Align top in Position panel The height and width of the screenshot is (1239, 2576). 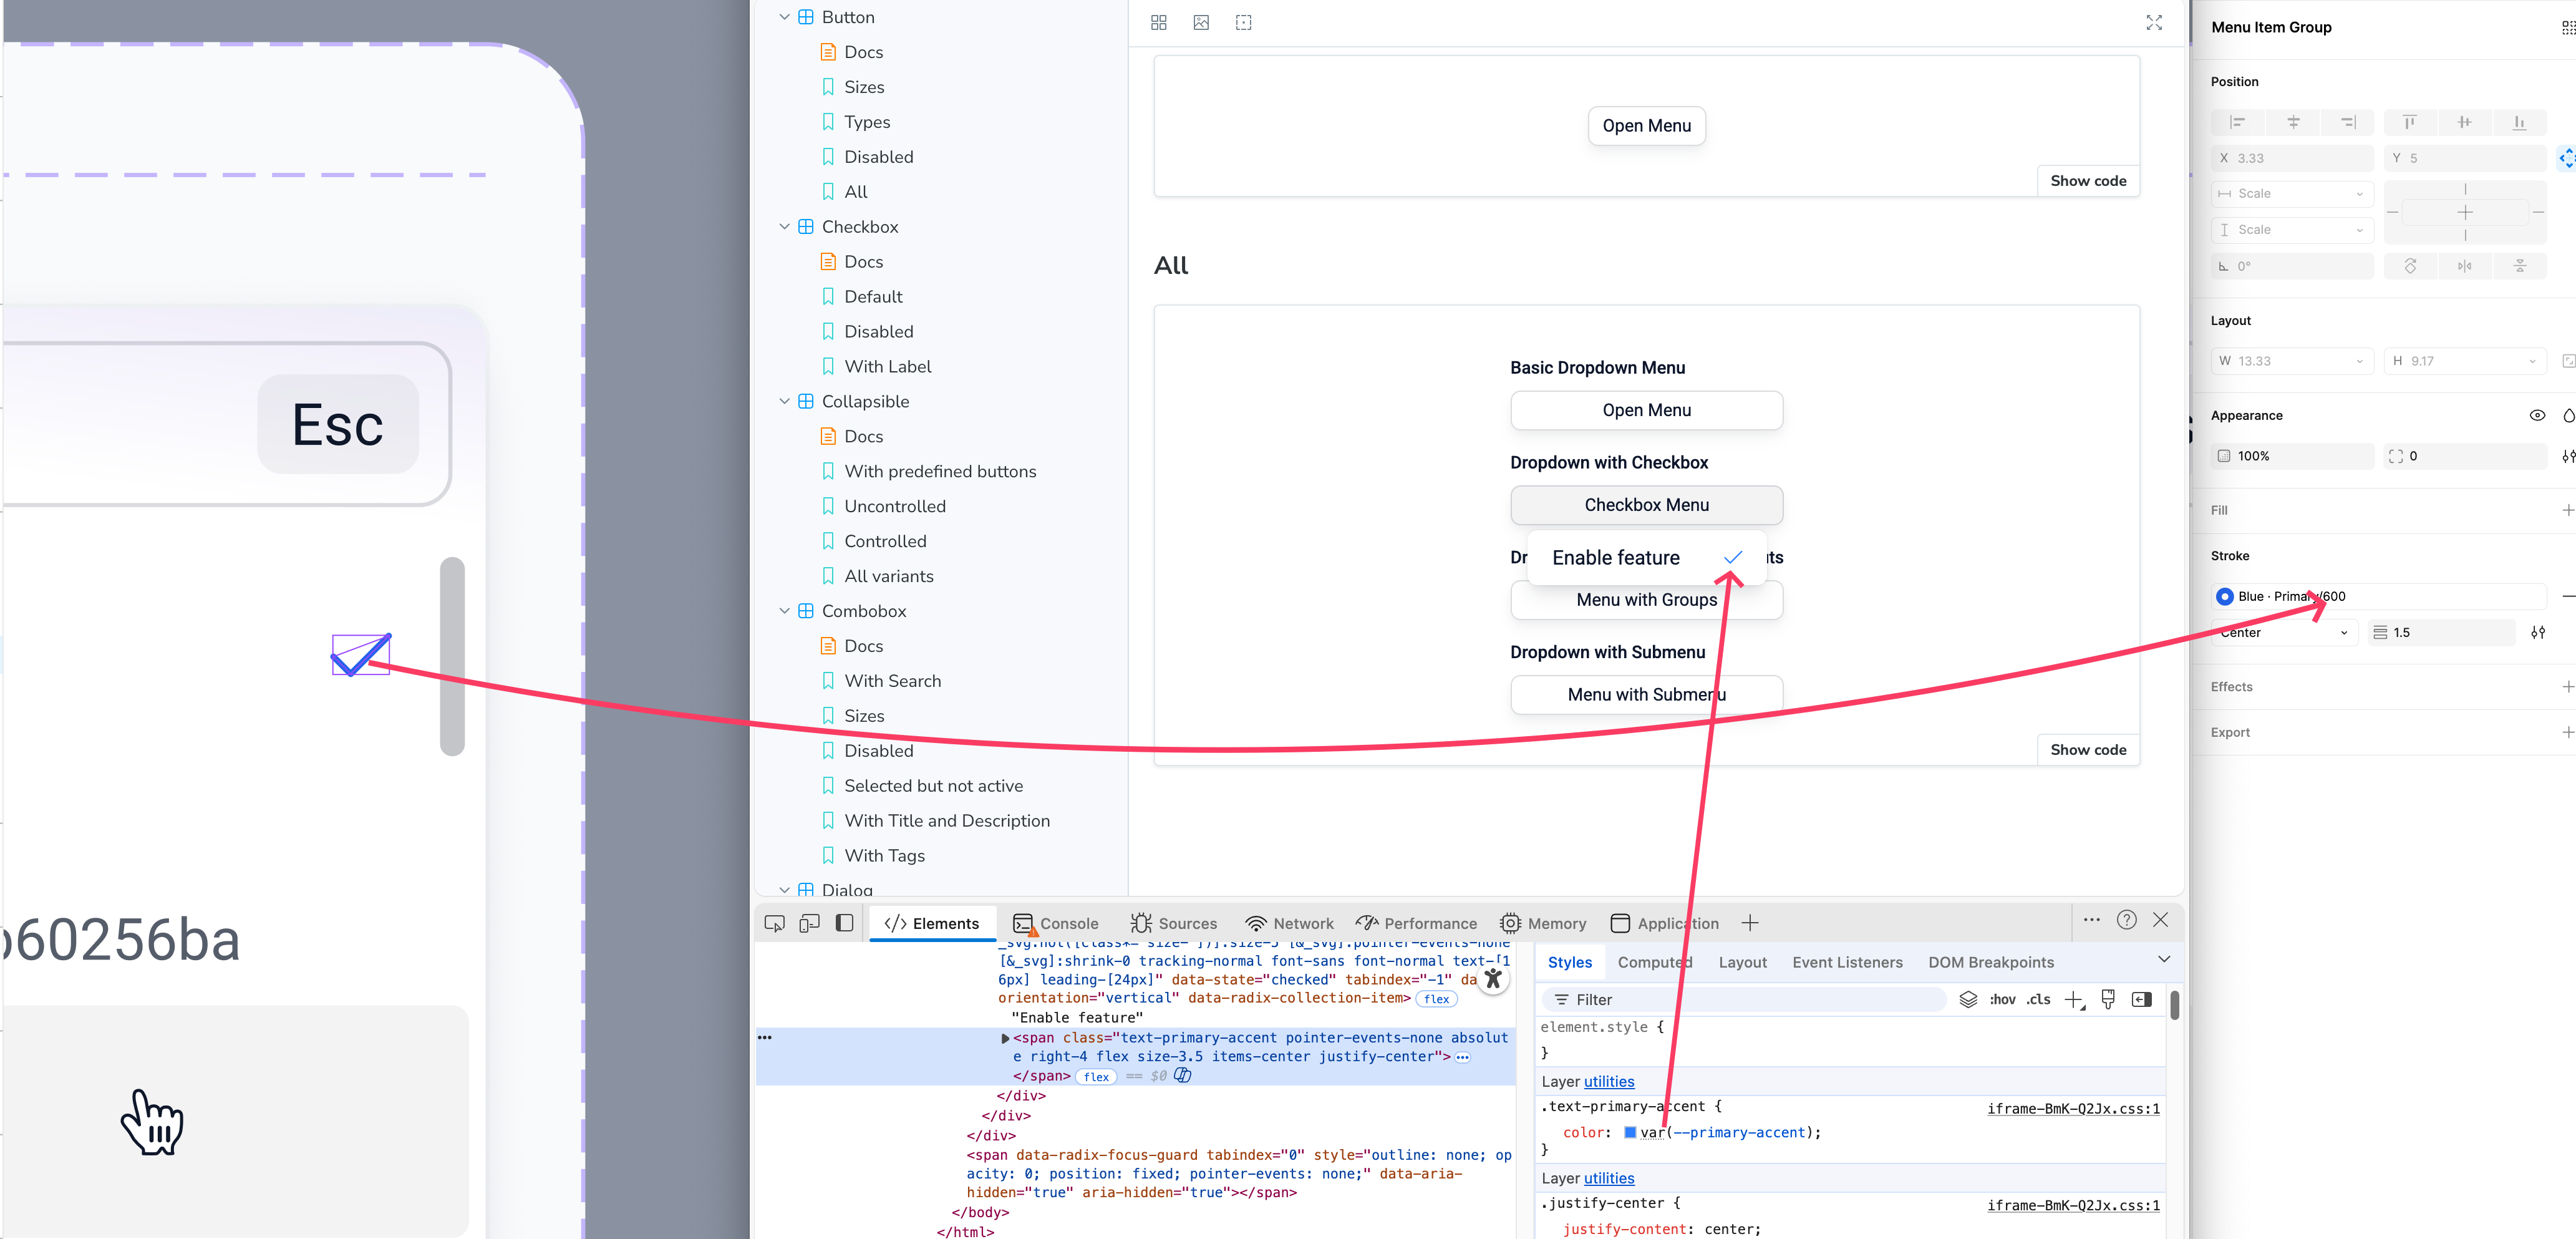point(2410,122)
